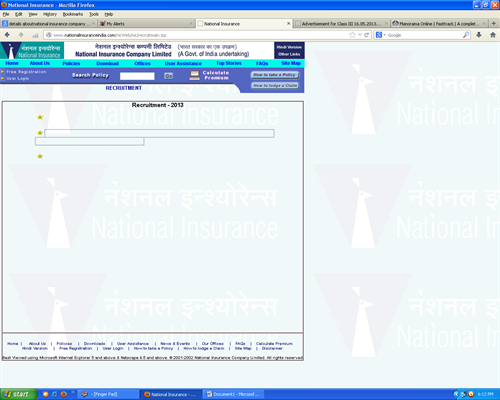Click the Forward navigation arrow
500x400 pixels.
click(21, 35)
